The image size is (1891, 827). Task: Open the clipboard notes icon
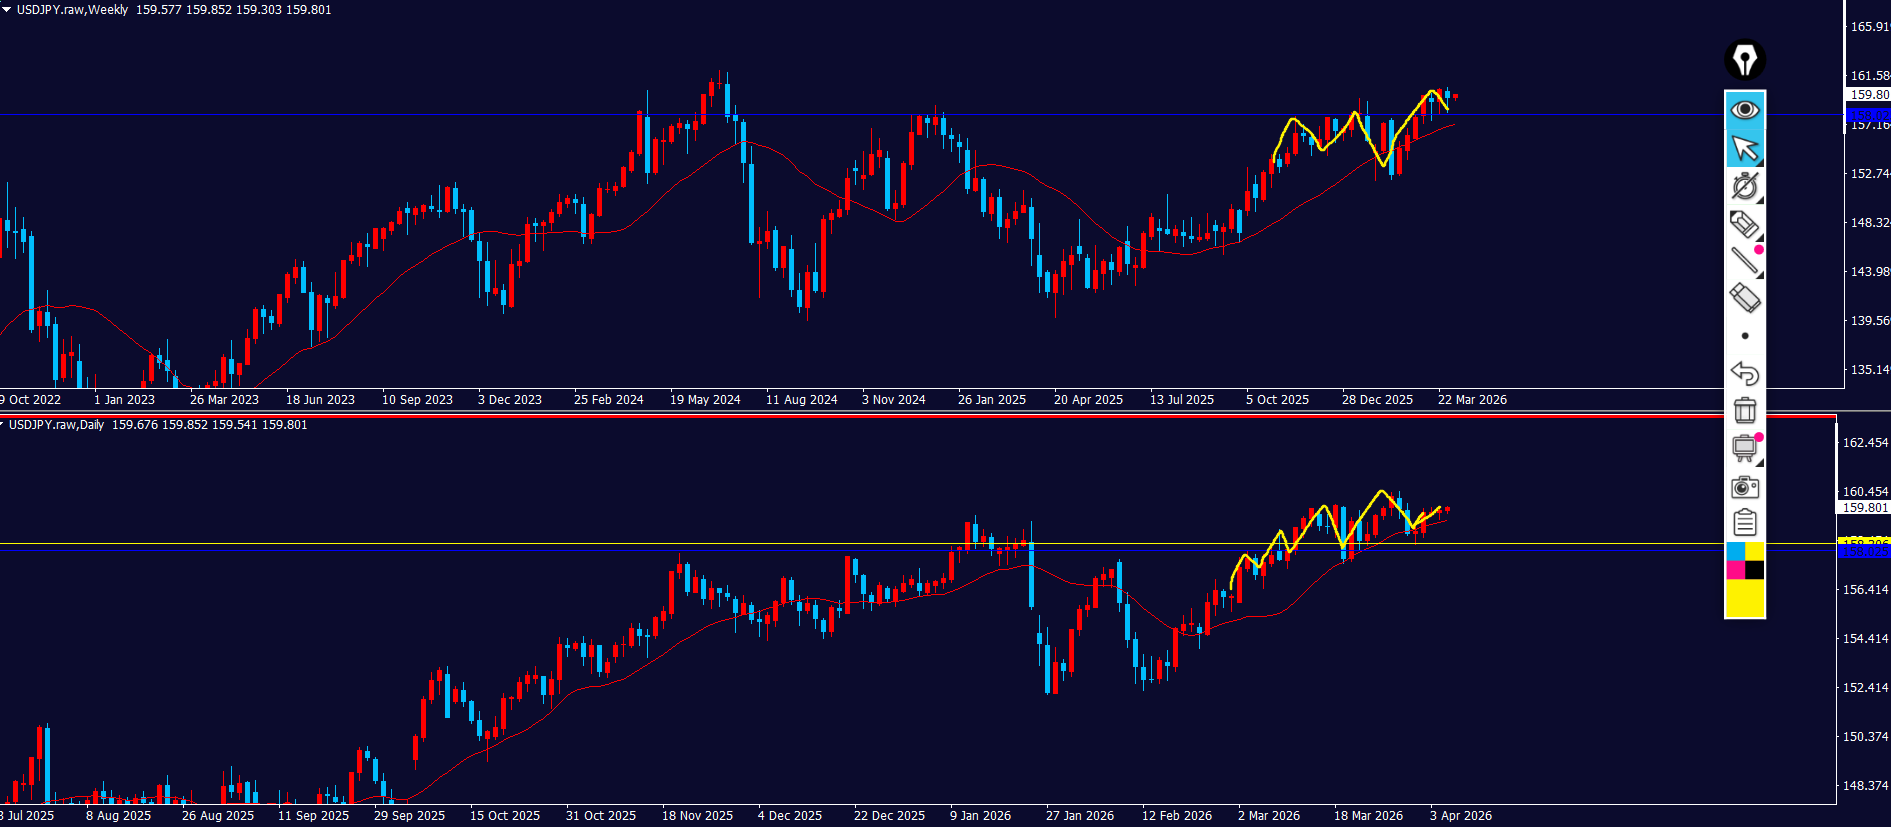click(x=1745, y=523)
